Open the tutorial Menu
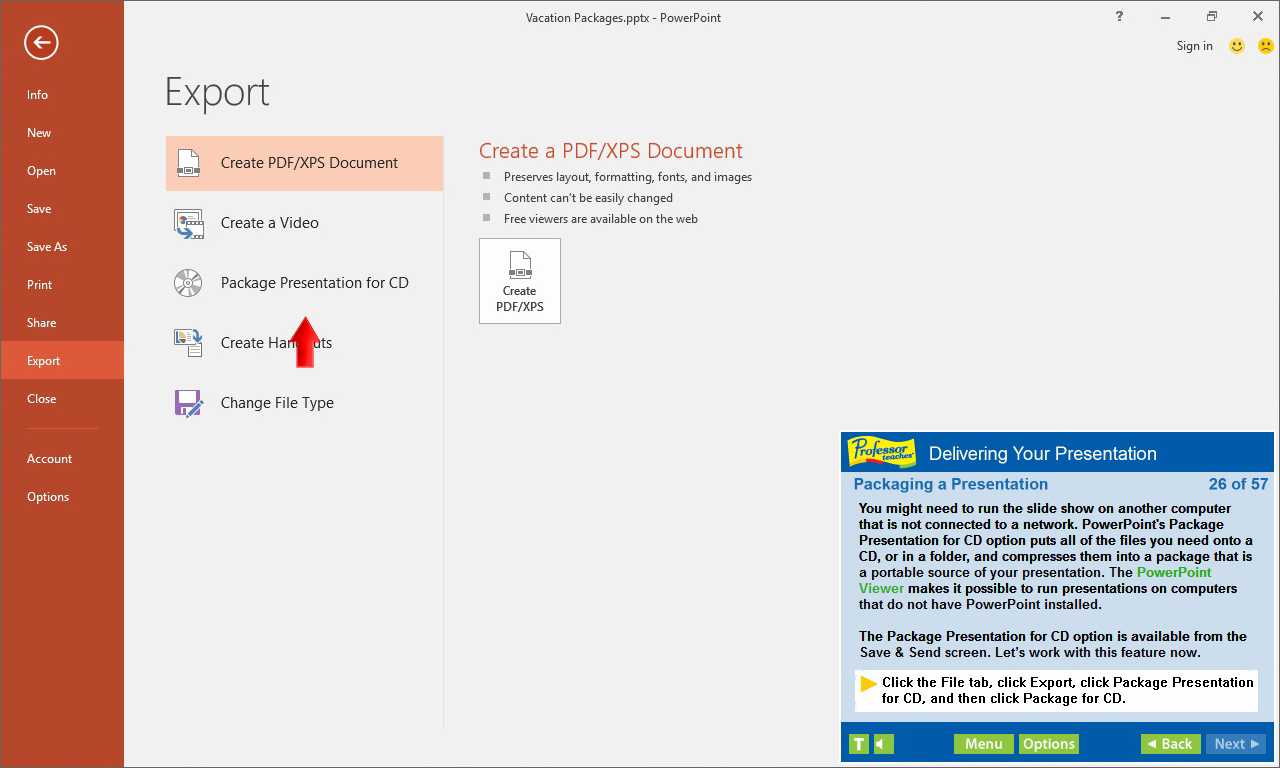Viewport: 1280px width, 768px height. click(x=983, y=743)
